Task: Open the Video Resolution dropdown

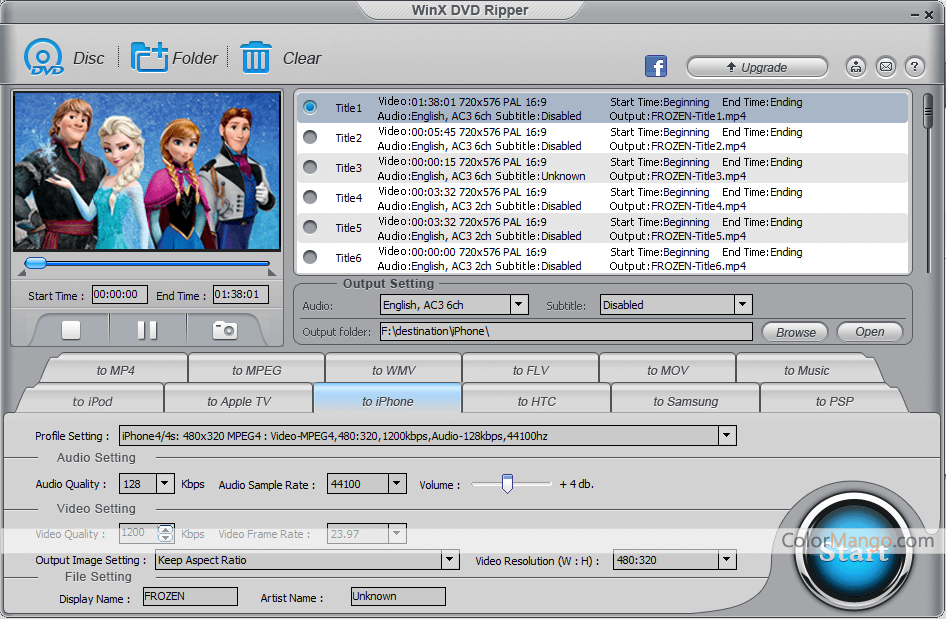Action: point(727,560)
